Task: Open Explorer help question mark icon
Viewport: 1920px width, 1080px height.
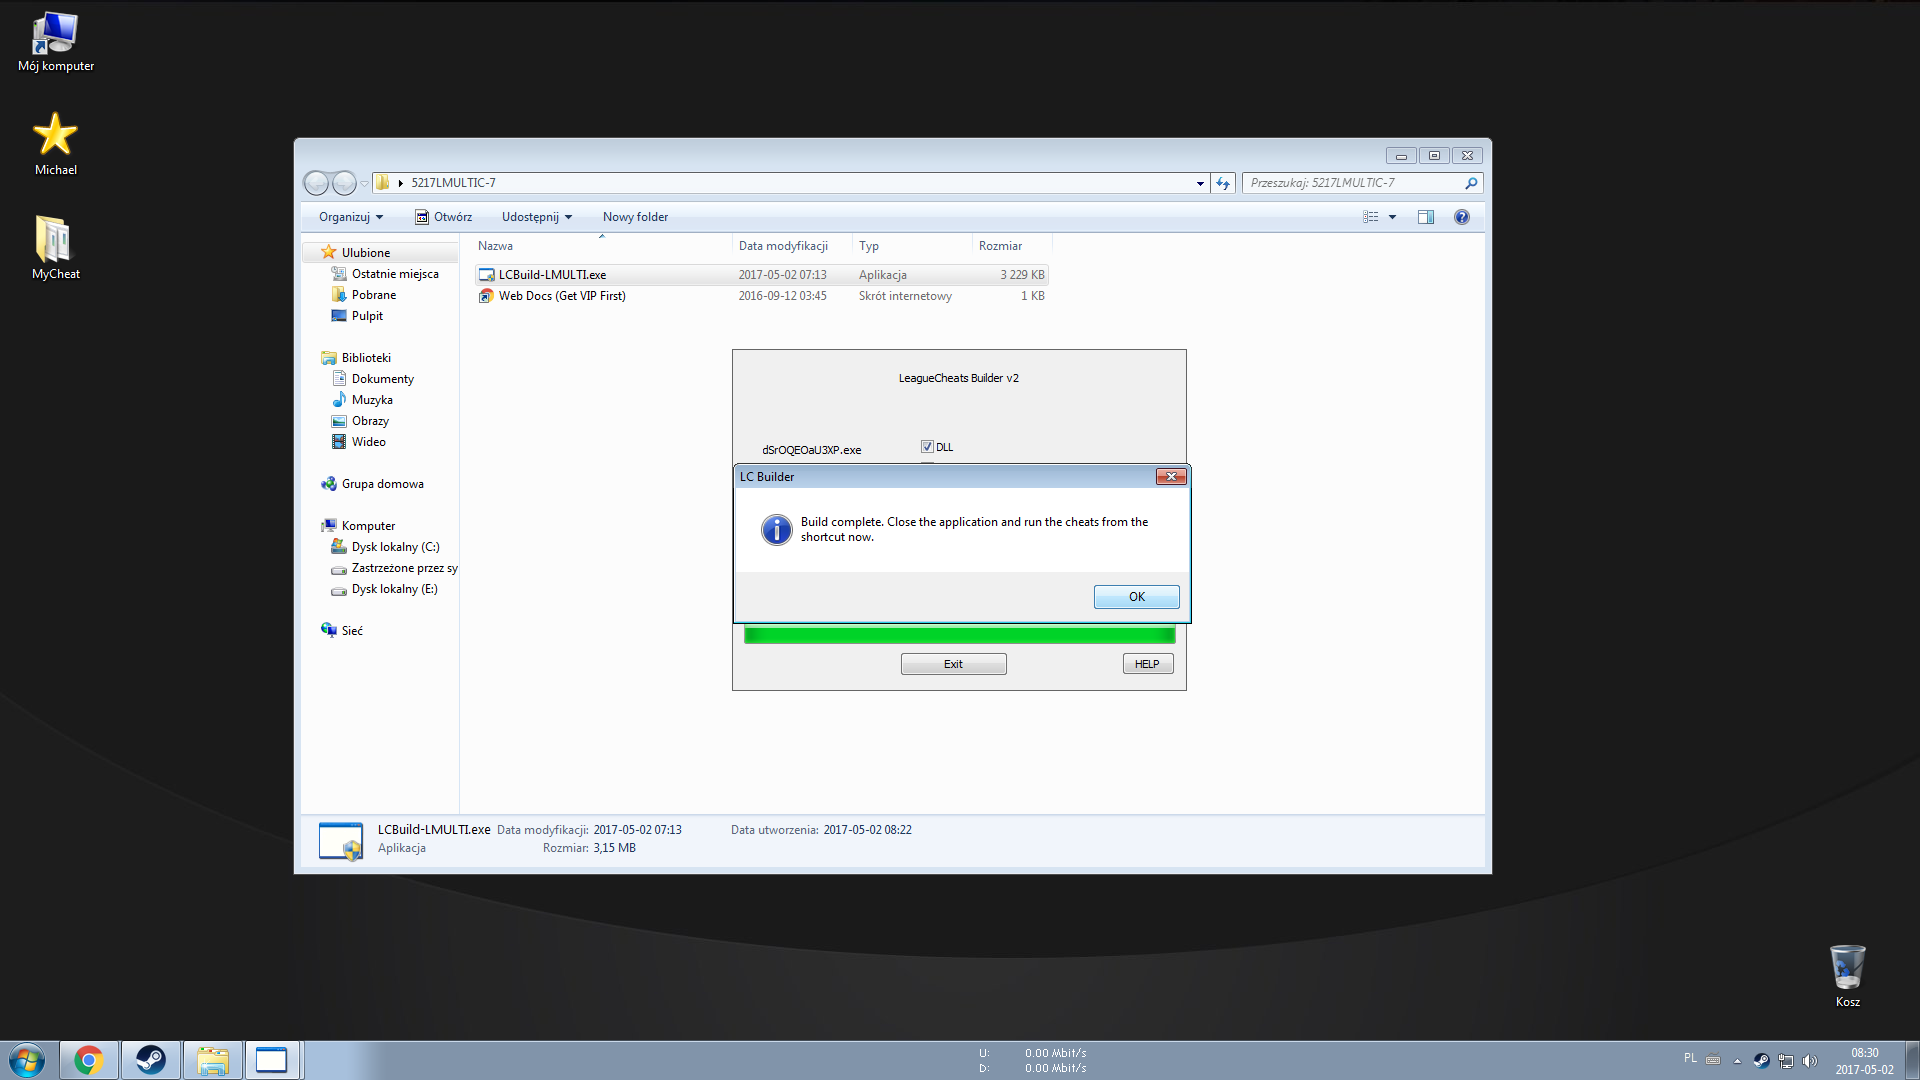Action: pos(1462,217)
